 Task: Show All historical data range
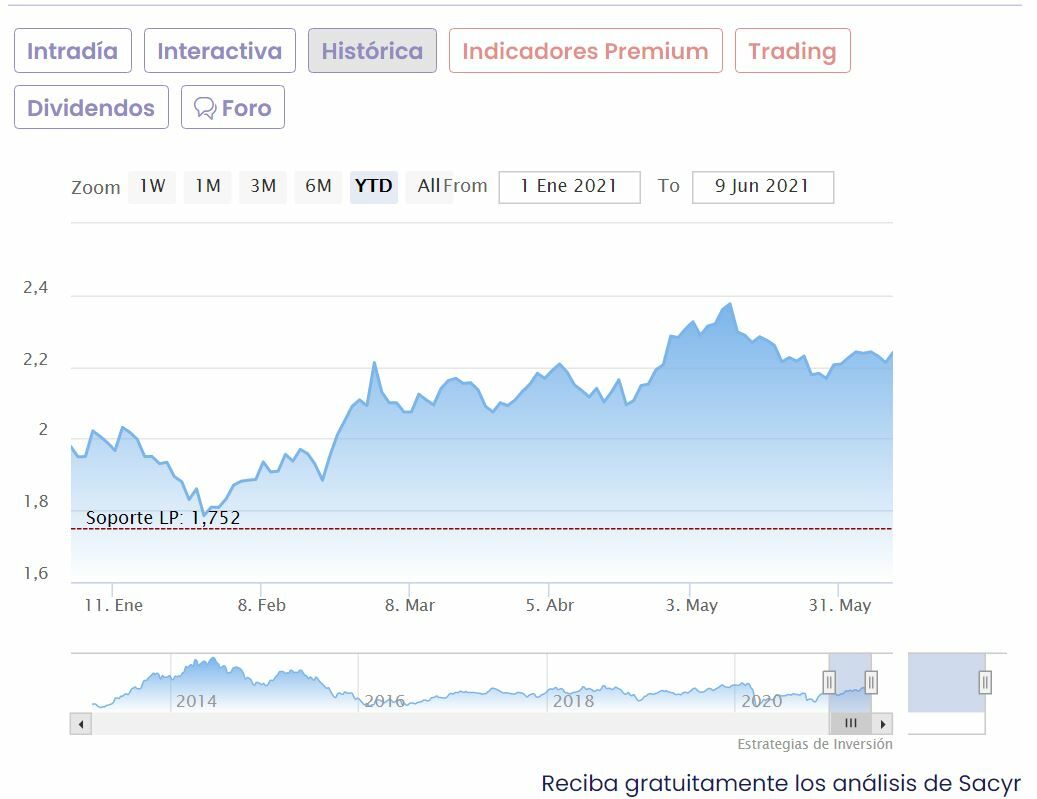point(428,186)
